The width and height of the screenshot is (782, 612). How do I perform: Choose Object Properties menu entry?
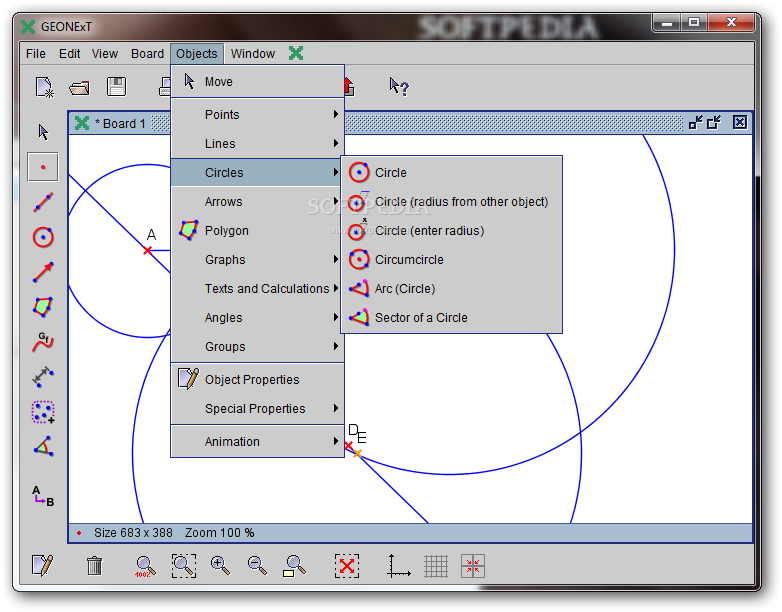click(257, 380)
